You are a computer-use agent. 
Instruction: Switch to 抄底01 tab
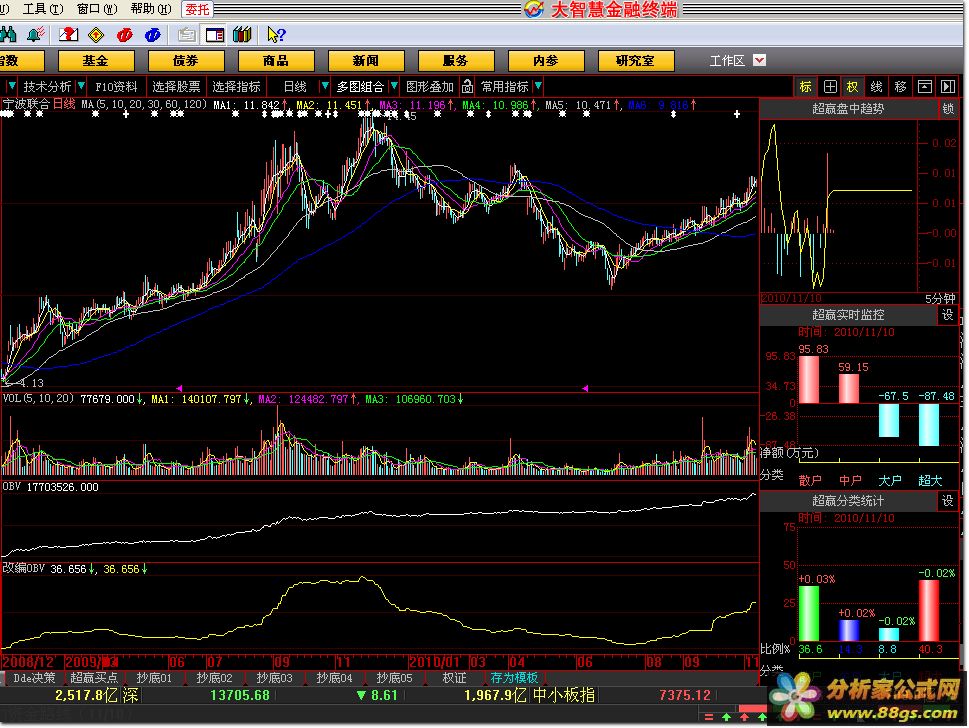click(154, 678)
